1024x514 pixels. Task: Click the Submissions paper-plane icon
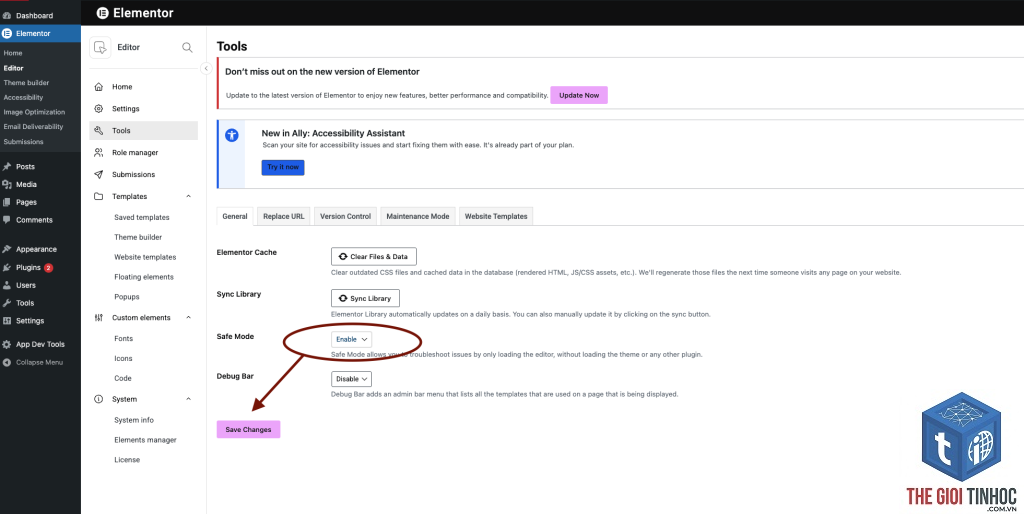point(99,174)
